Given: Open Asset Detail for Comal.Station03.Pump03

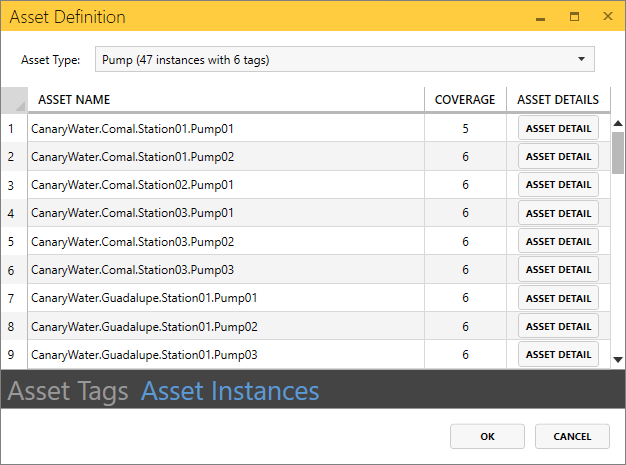Looking at the screenshot, I should pos(558,269).
